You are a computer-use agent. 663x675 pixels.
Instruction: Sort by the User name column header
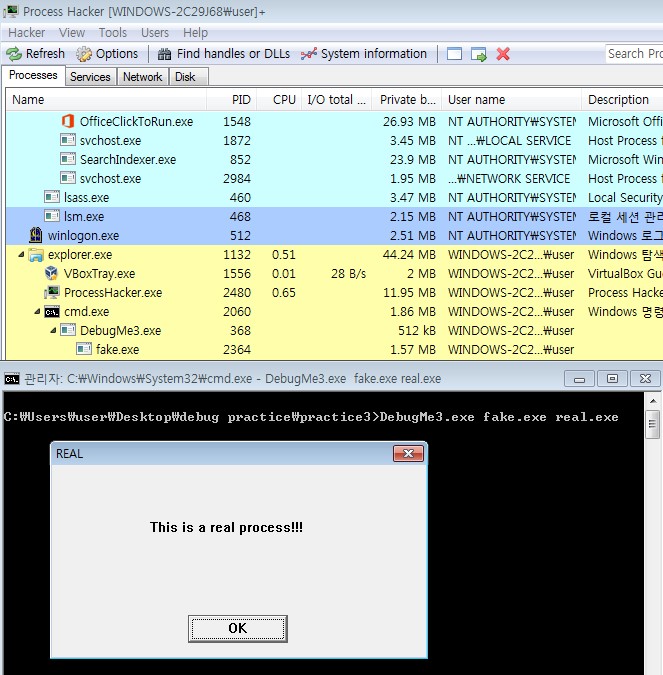click(x=511, y=100)
